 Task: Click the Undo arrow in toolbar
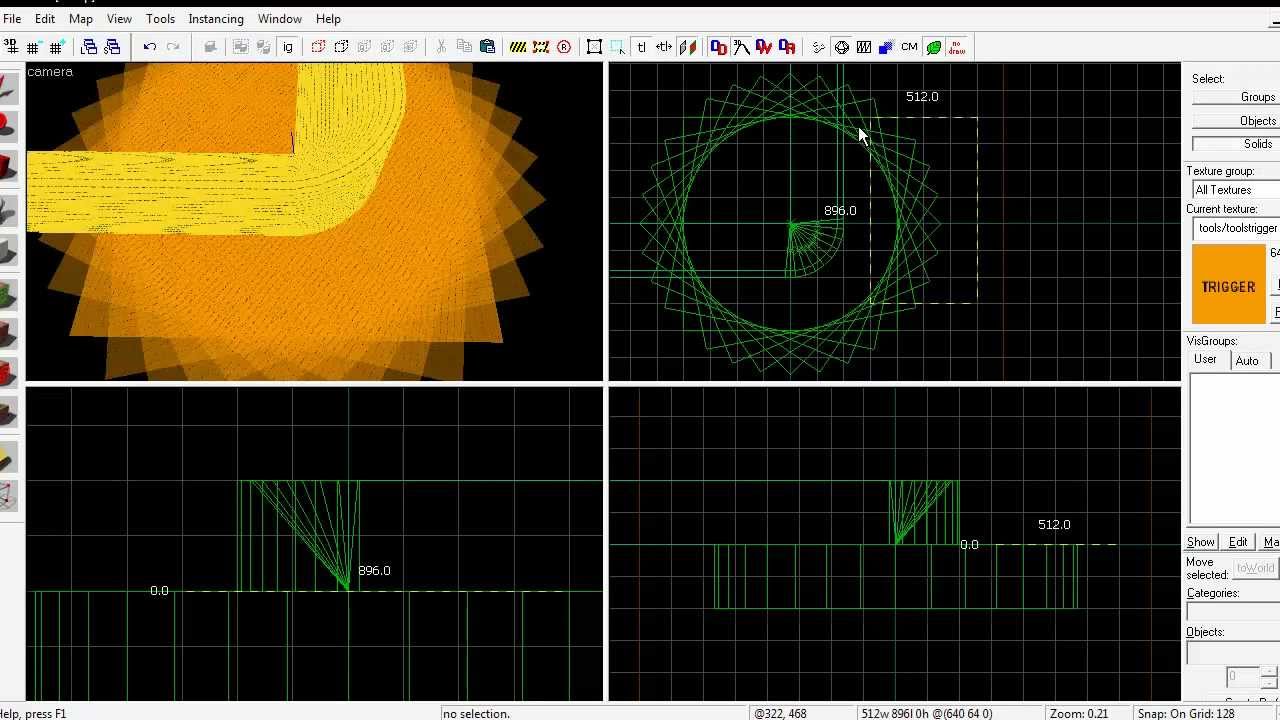(150, 47)
